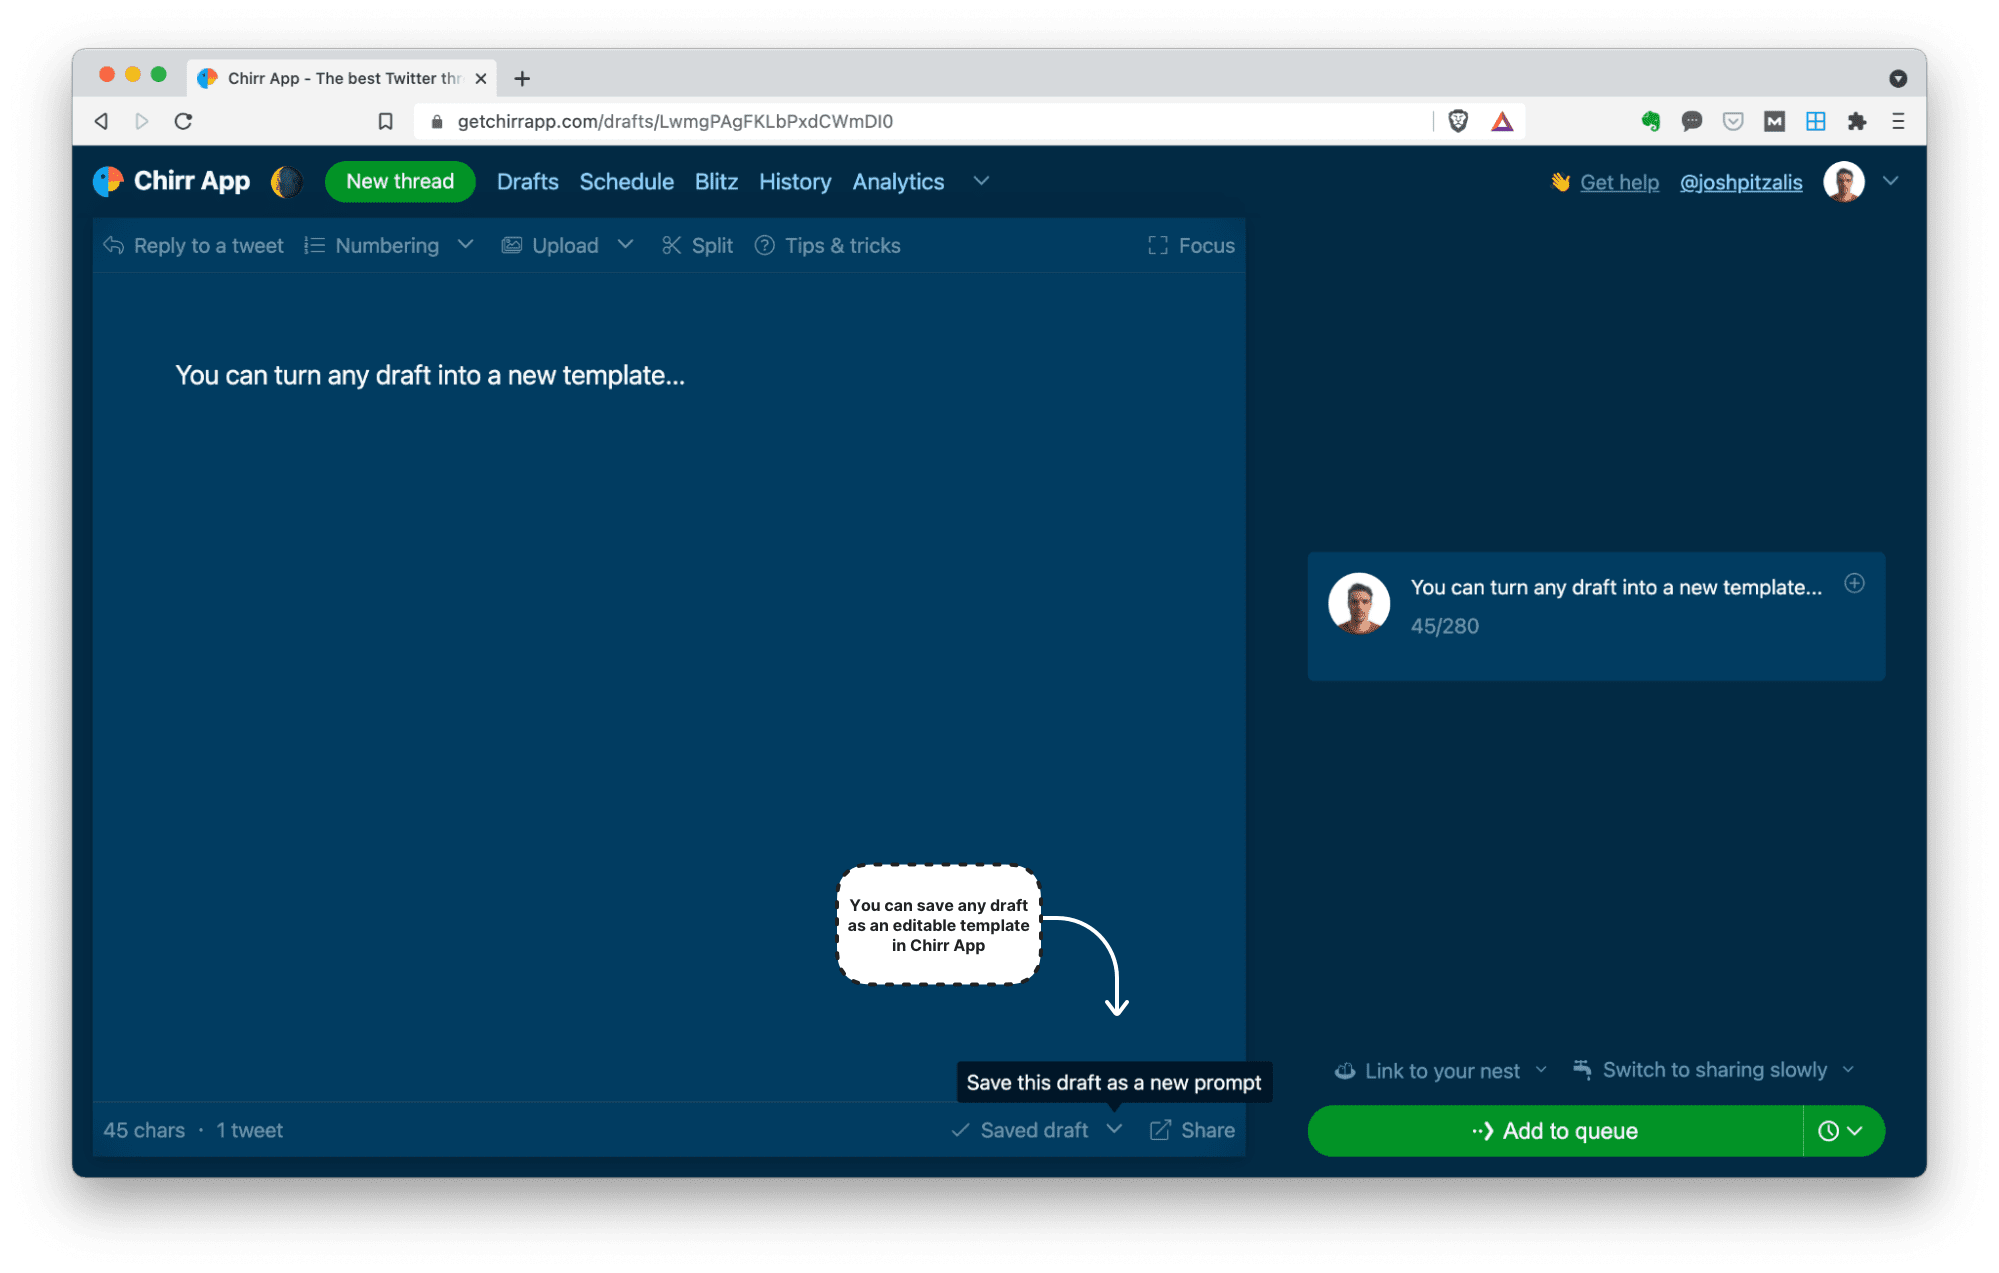Toggle the dark mode moon icon
The height and width of the screenshot is (1273, 1999).
coord(287,181)
